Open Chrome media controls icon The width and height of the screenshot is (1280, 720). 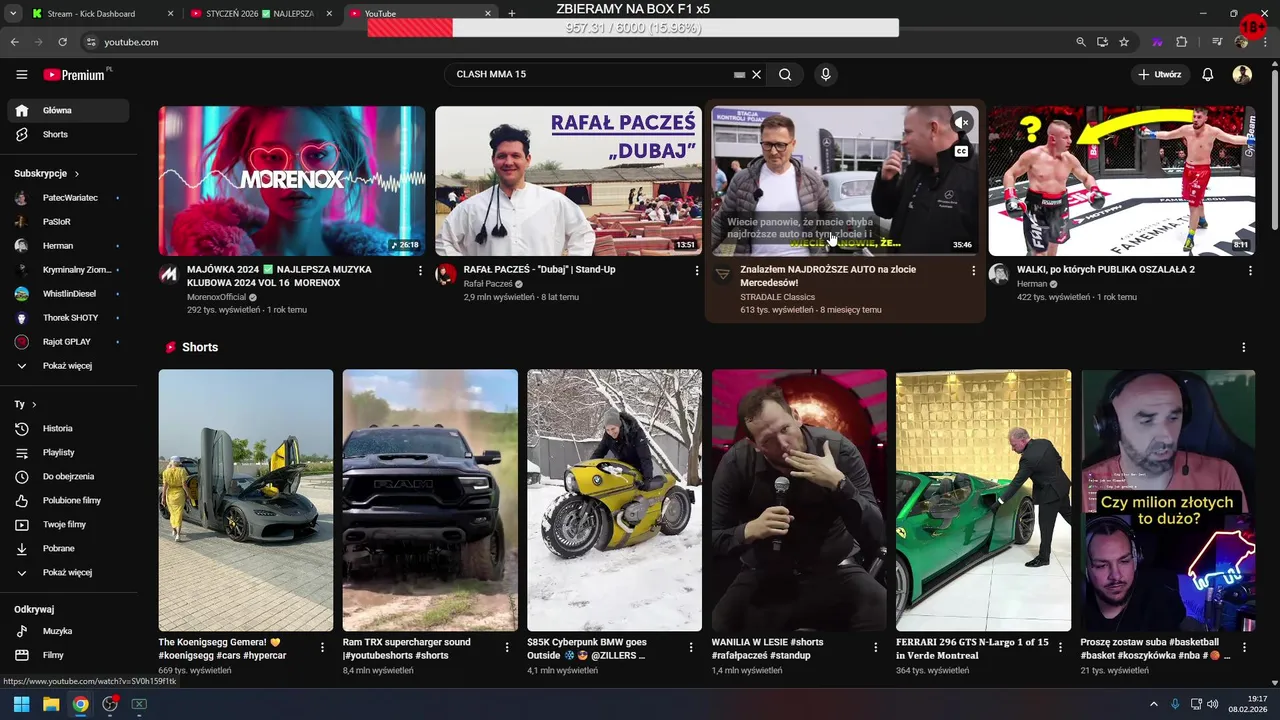point(1217,42)
